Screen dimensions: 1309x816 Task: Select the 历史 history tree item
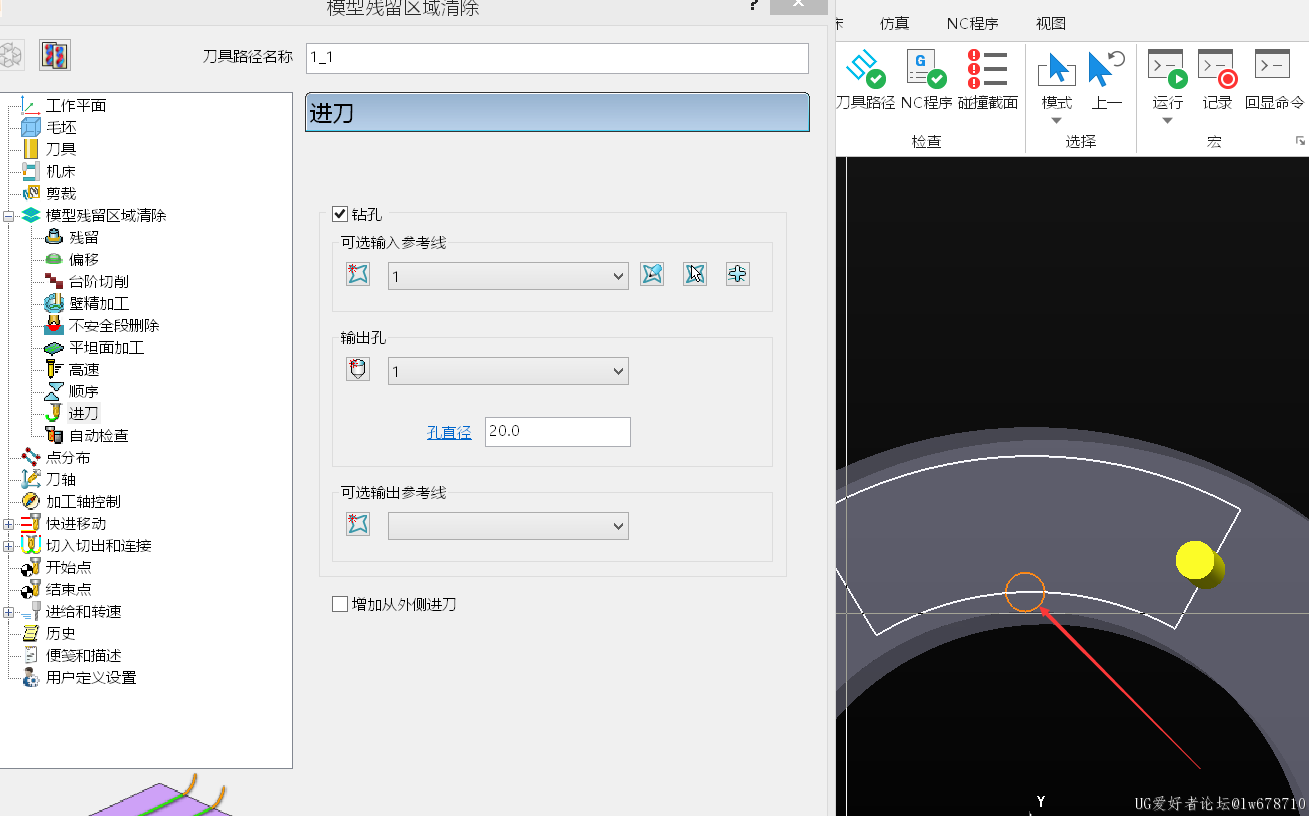coord(61,633)
